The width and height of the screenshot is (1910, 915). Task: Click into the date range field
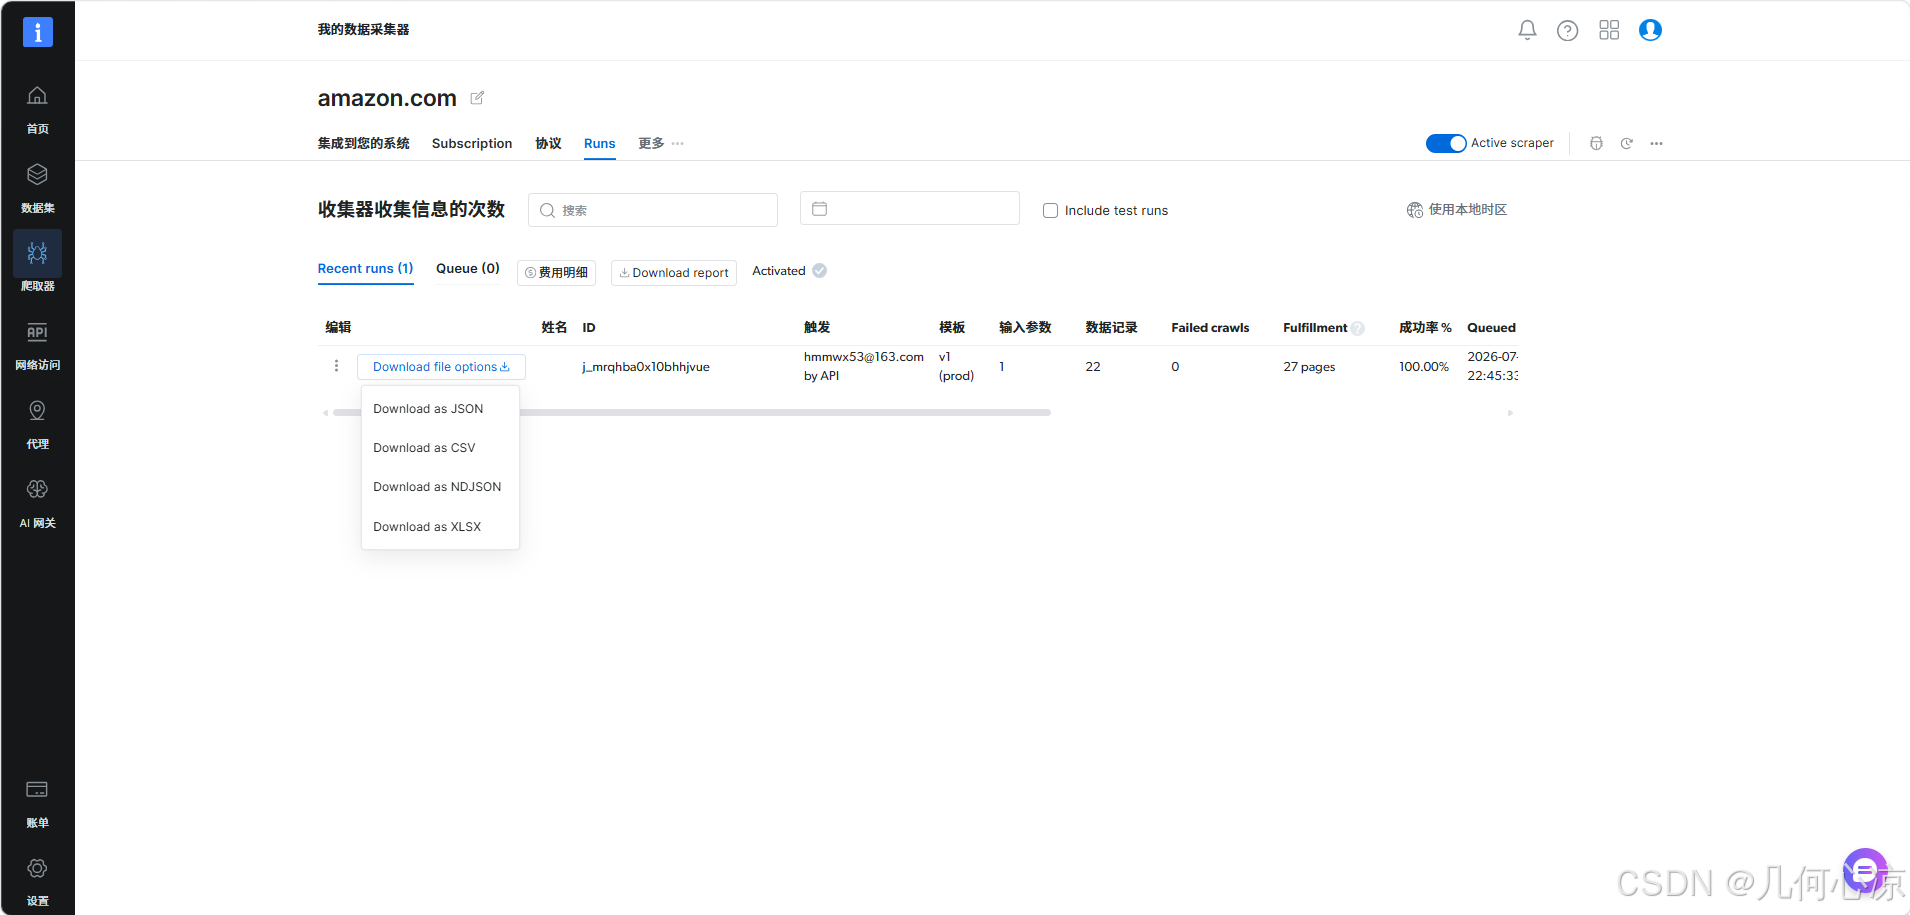tap(910, 208)
